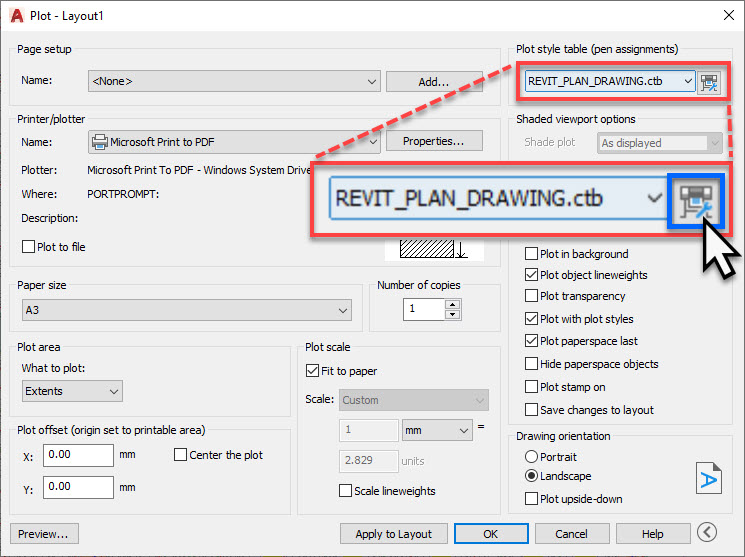Image resolution: width=745 pixels, height=557 pixels.
Task: Check Plot upside-down option
Action: pos(531,499)
